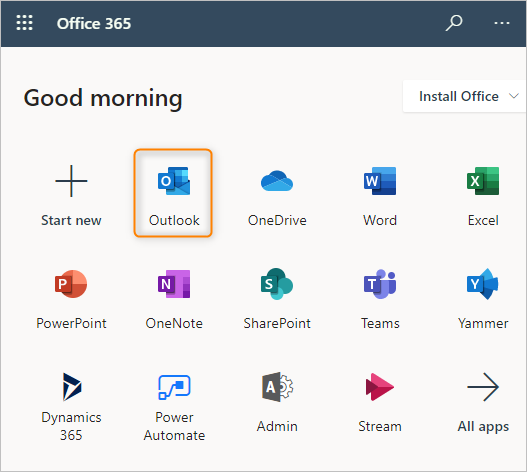Launch the Outlook app
The image size is (527, 472).
coord(173,193)
